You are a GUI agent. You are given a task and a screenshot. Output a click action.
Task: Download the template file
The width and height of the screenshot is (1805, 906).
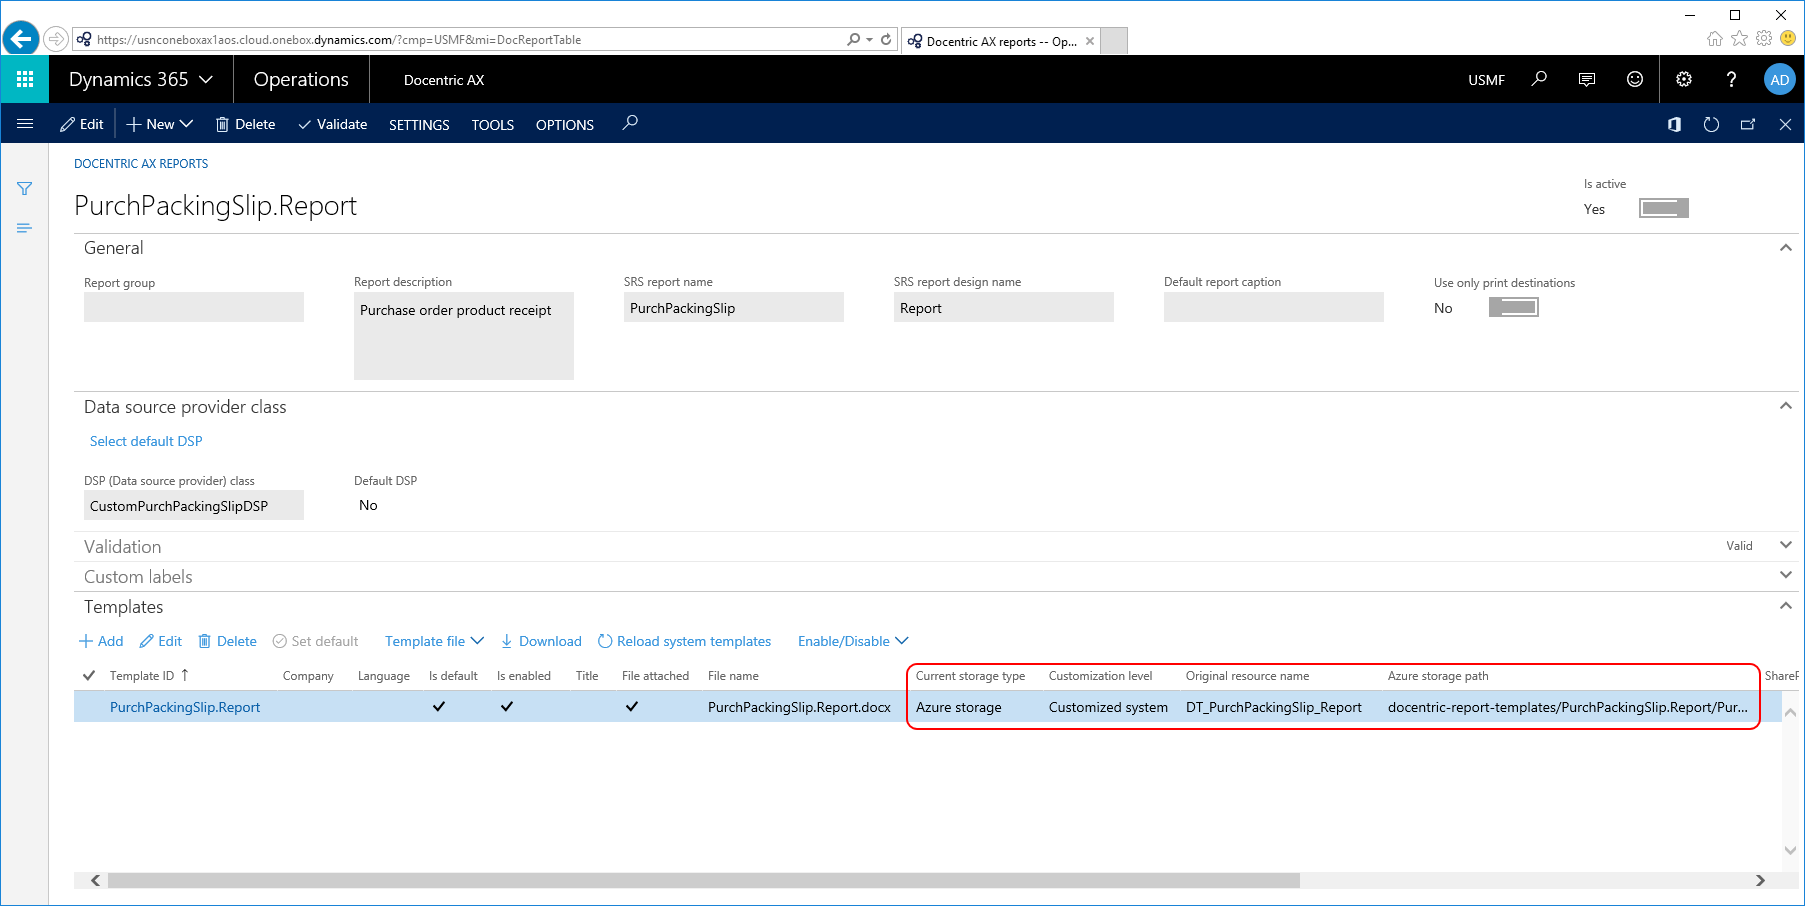click(x=541, y=641)
